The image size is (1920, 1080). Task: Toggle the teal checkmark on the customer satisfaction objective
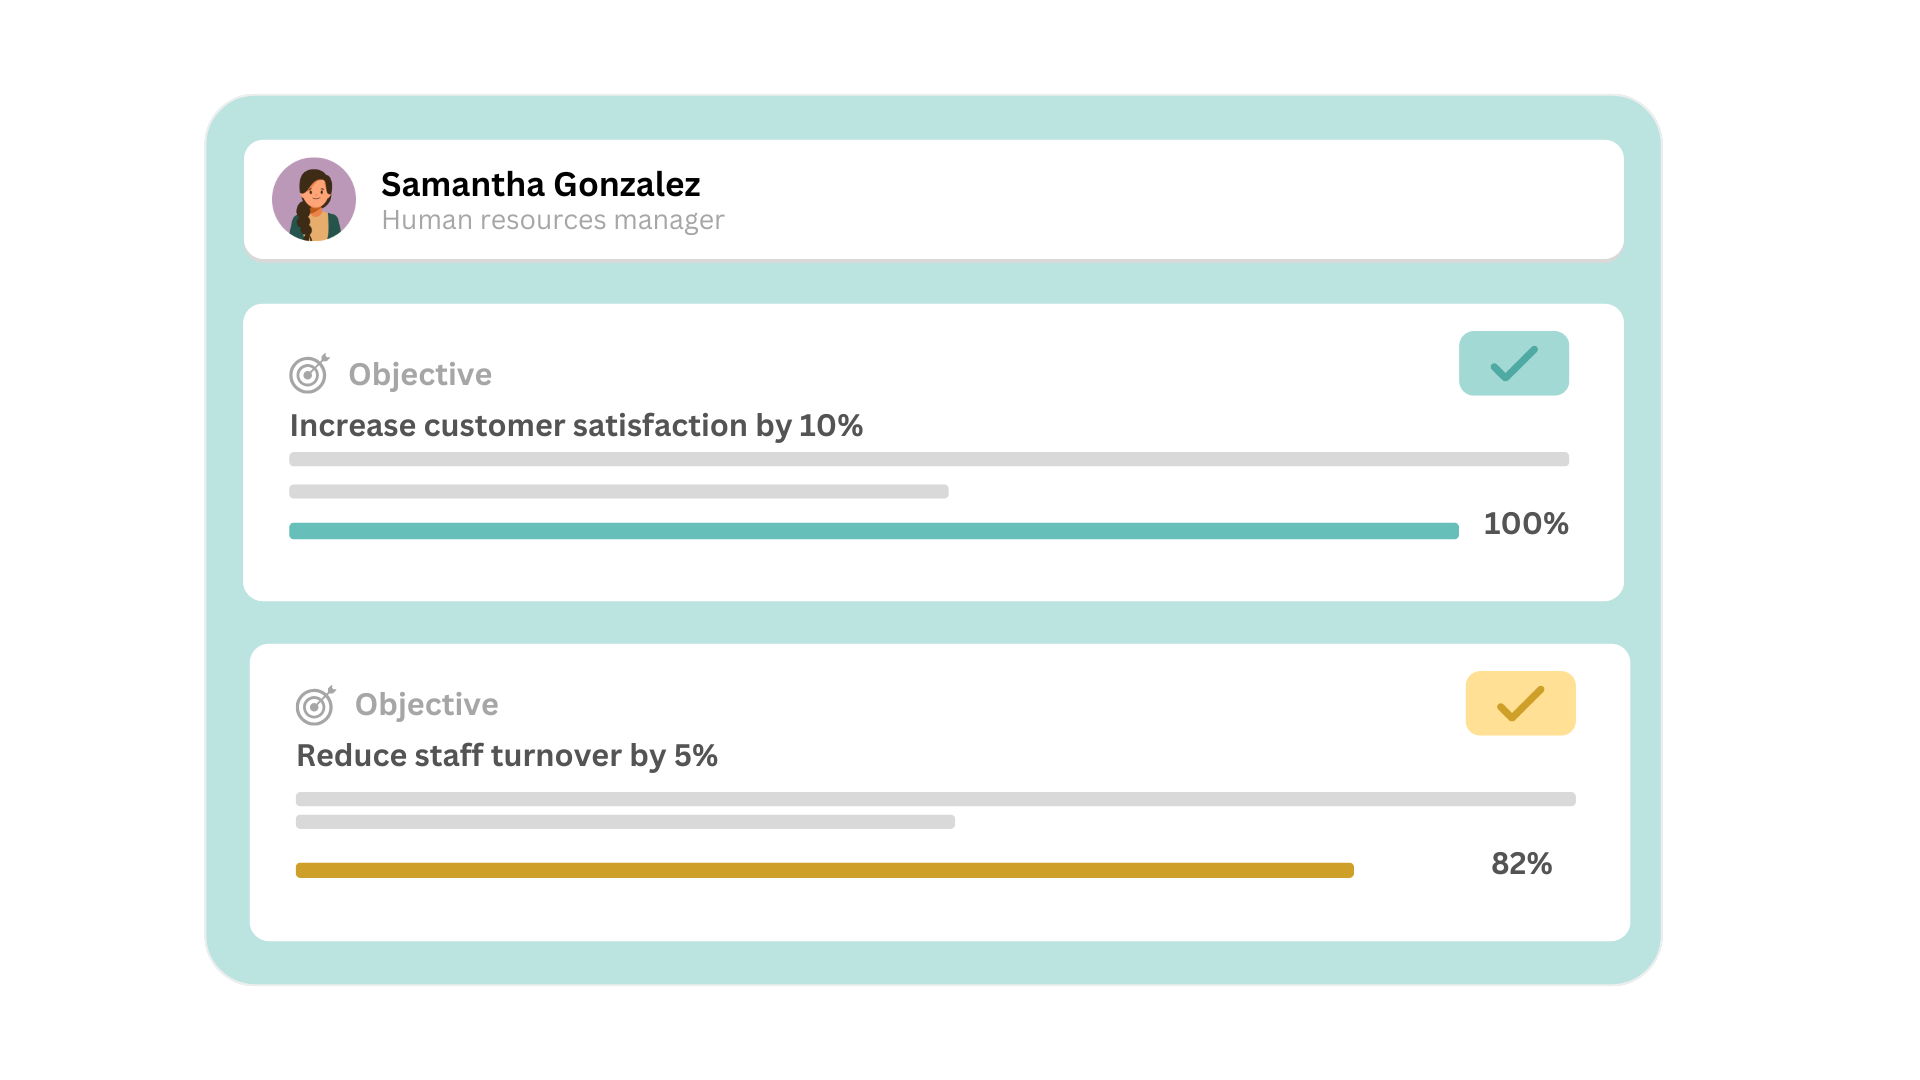1513,363
